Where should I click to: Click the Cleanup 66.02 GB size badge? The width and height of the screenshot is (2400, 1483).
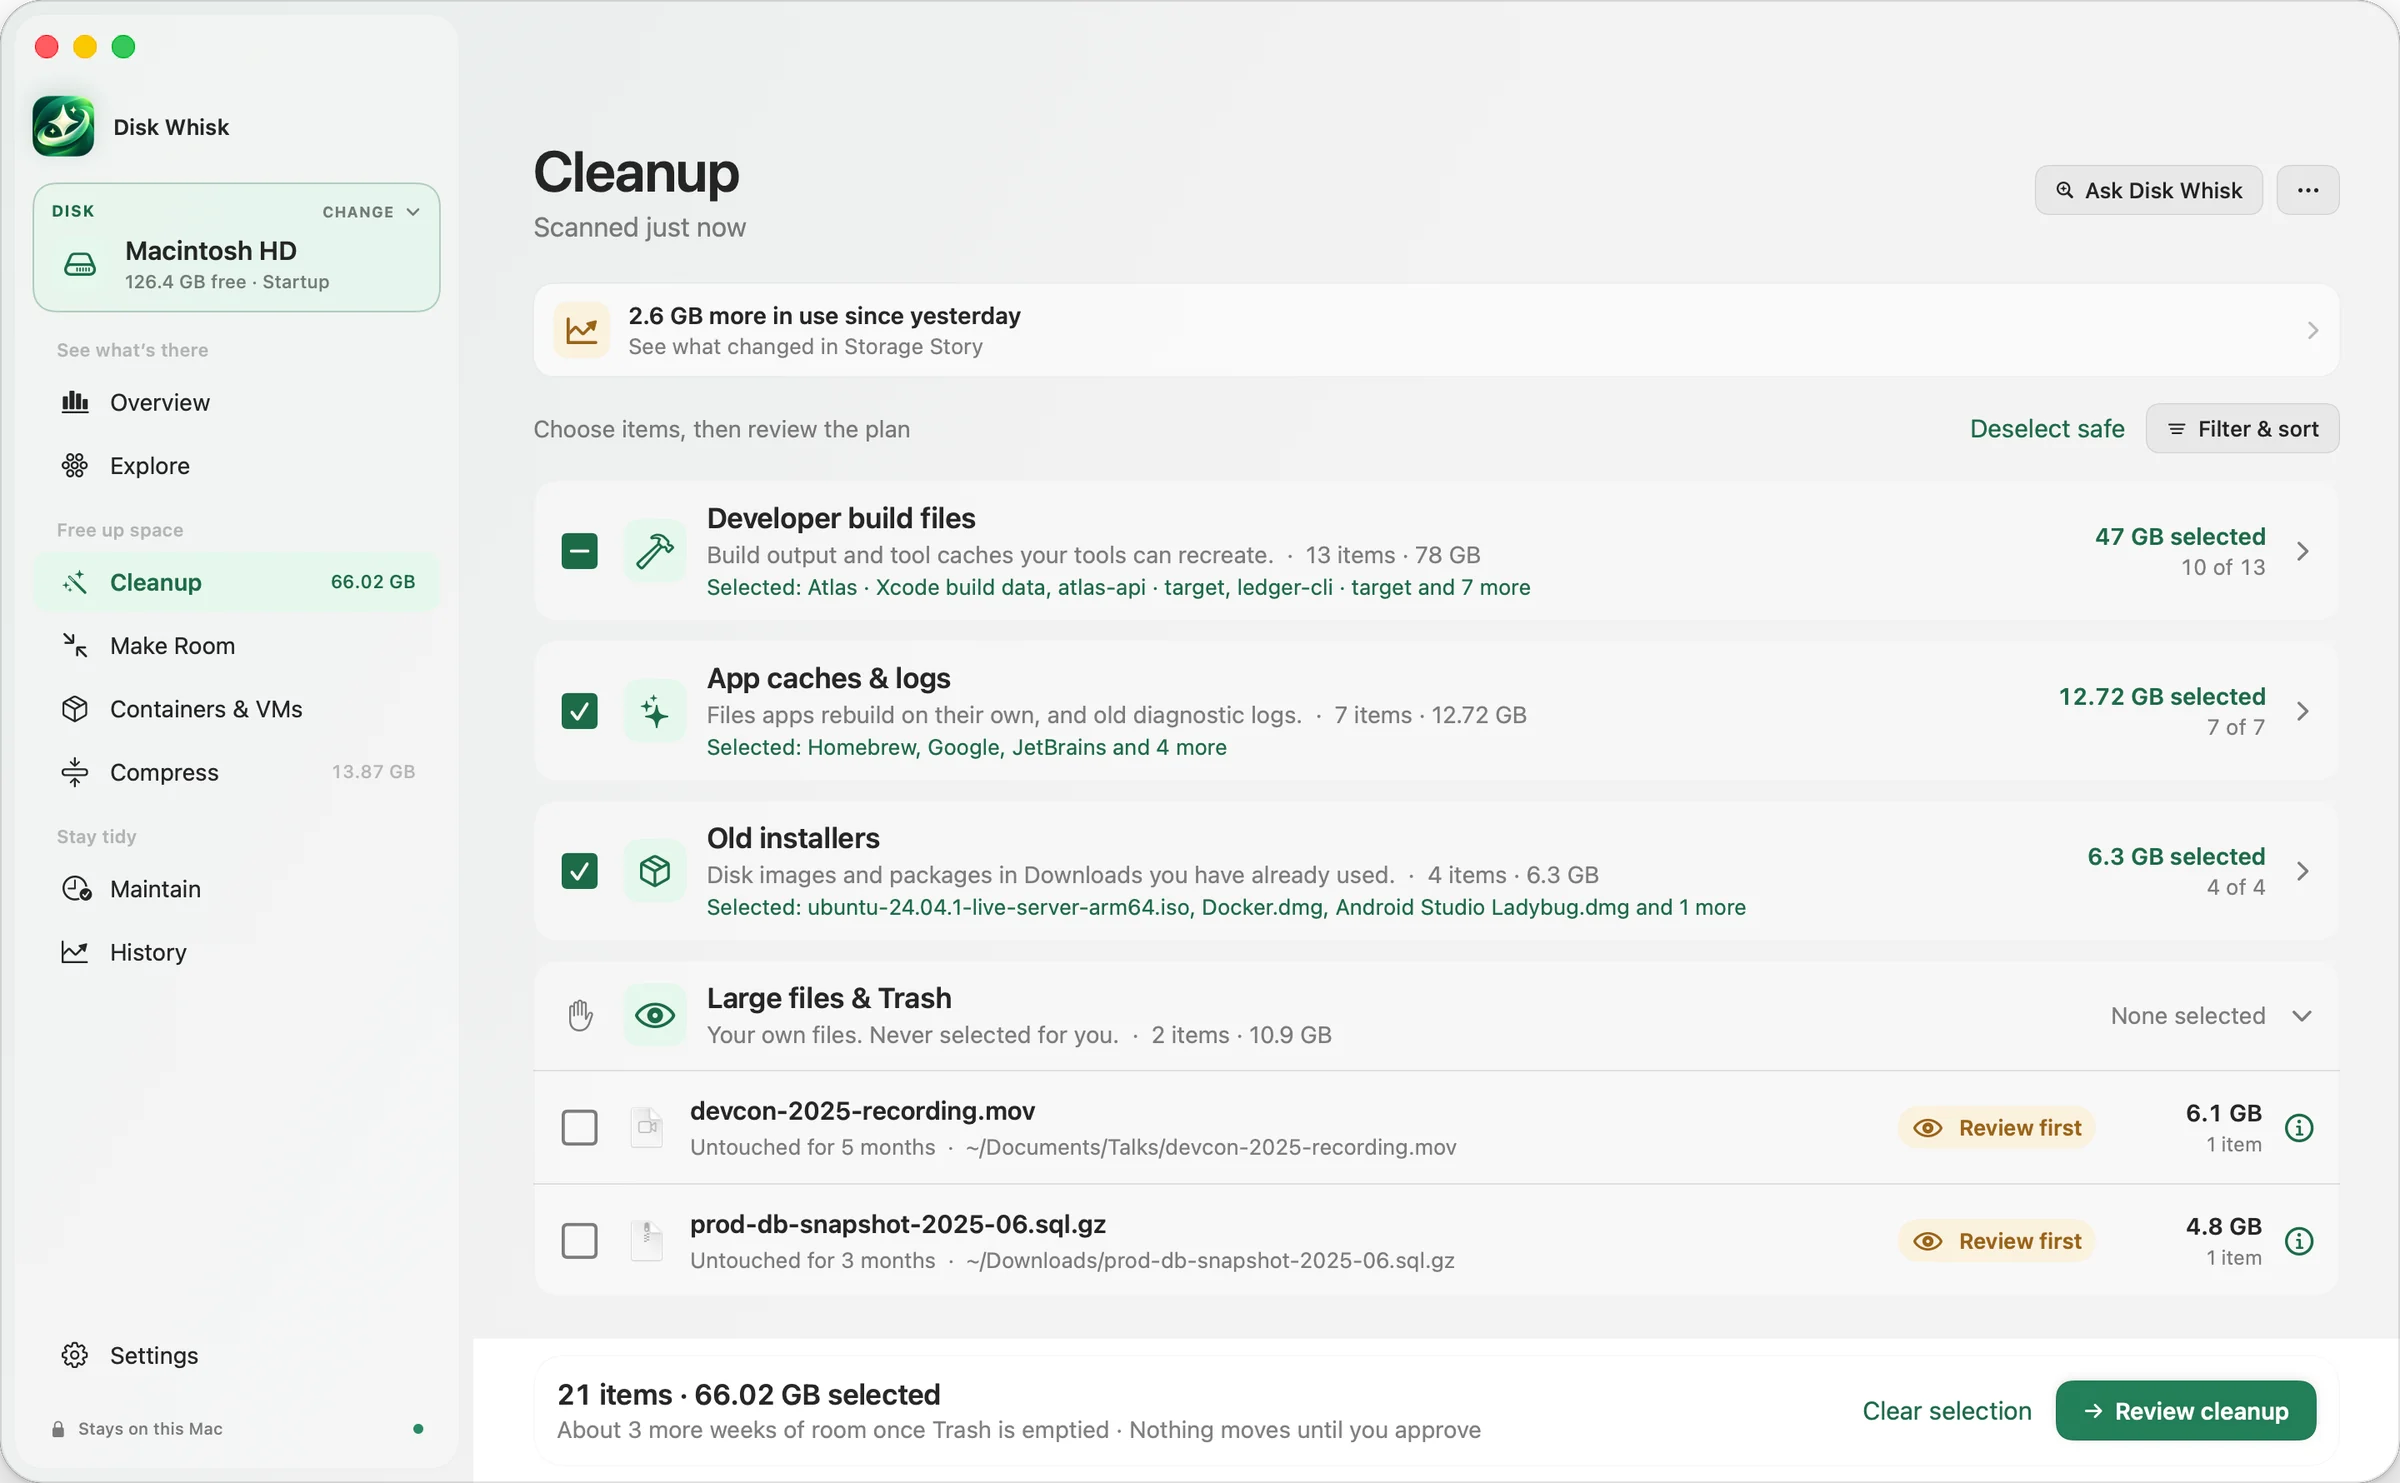373,582
